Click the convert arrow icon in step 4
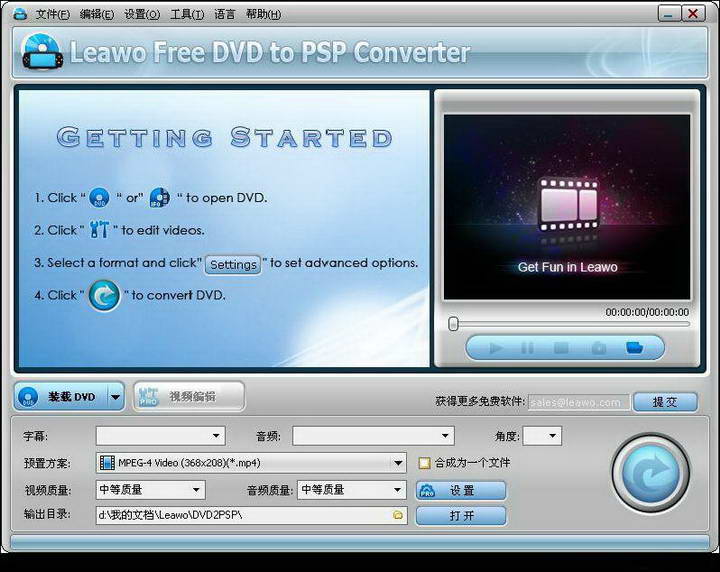The image size is (720, 572). (x=104, y=296)
